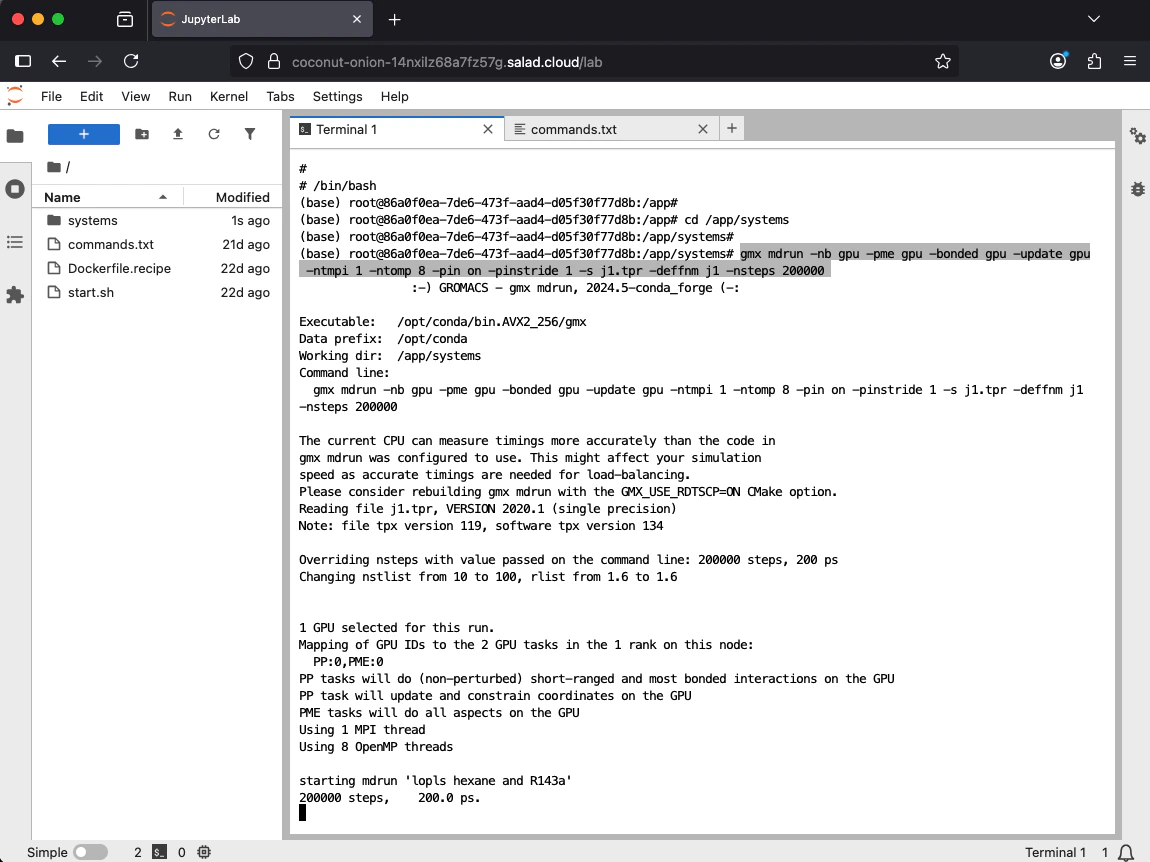
Task: Toggle the Simple interface mode switch
Action: pyautogui.click(x=90, y=852)
